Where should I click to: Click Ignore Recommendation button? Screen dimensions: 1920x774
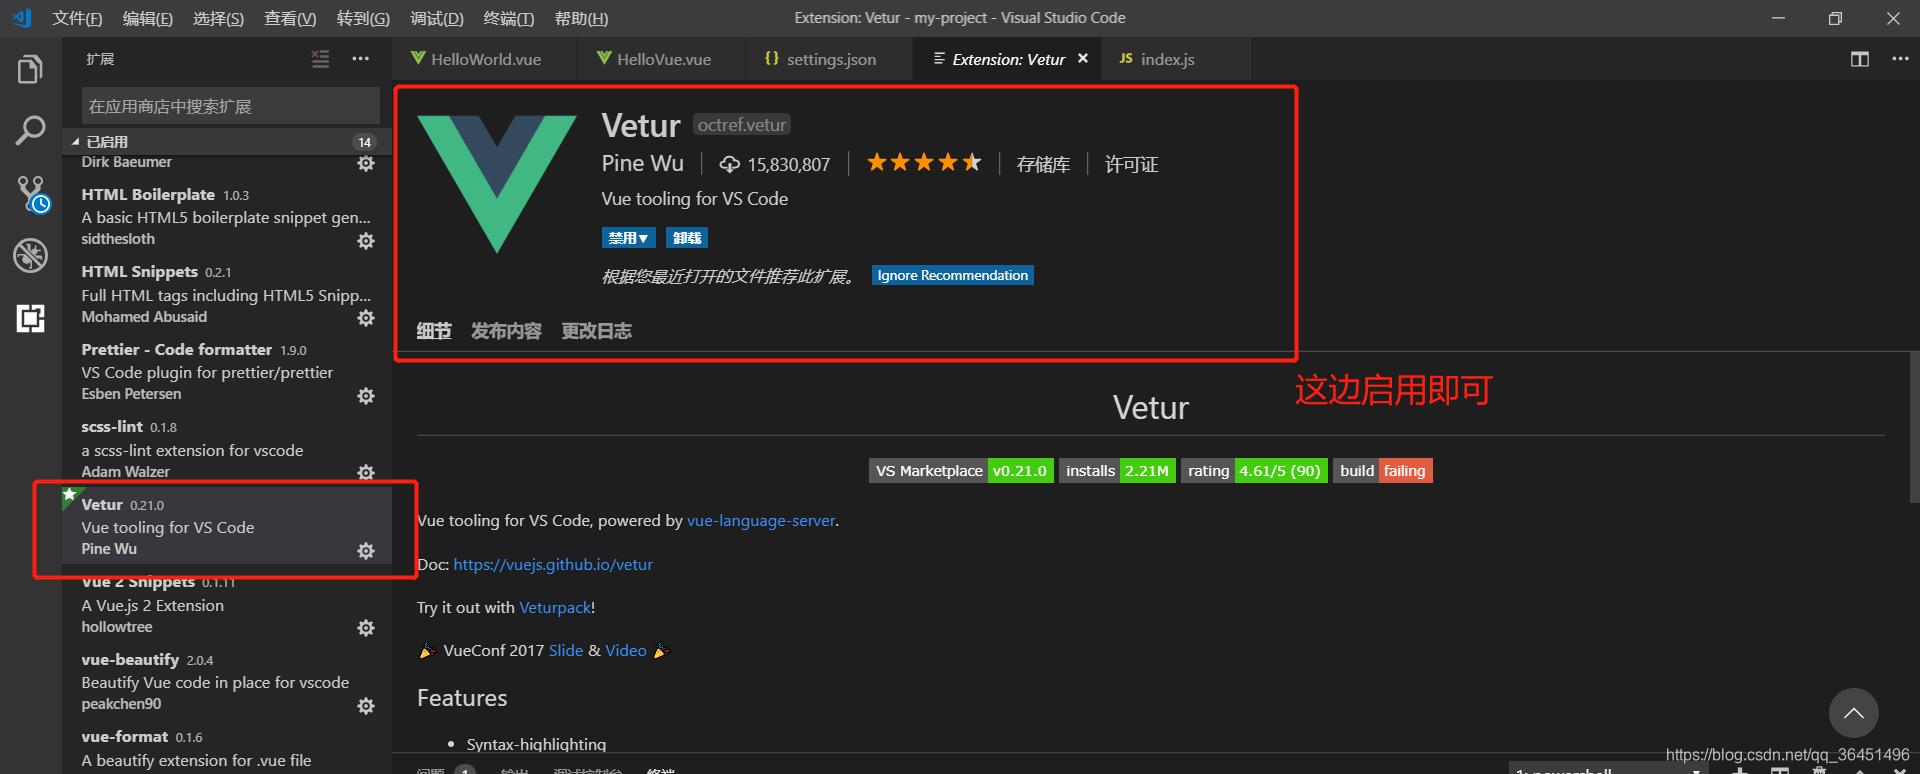(953, 275)
